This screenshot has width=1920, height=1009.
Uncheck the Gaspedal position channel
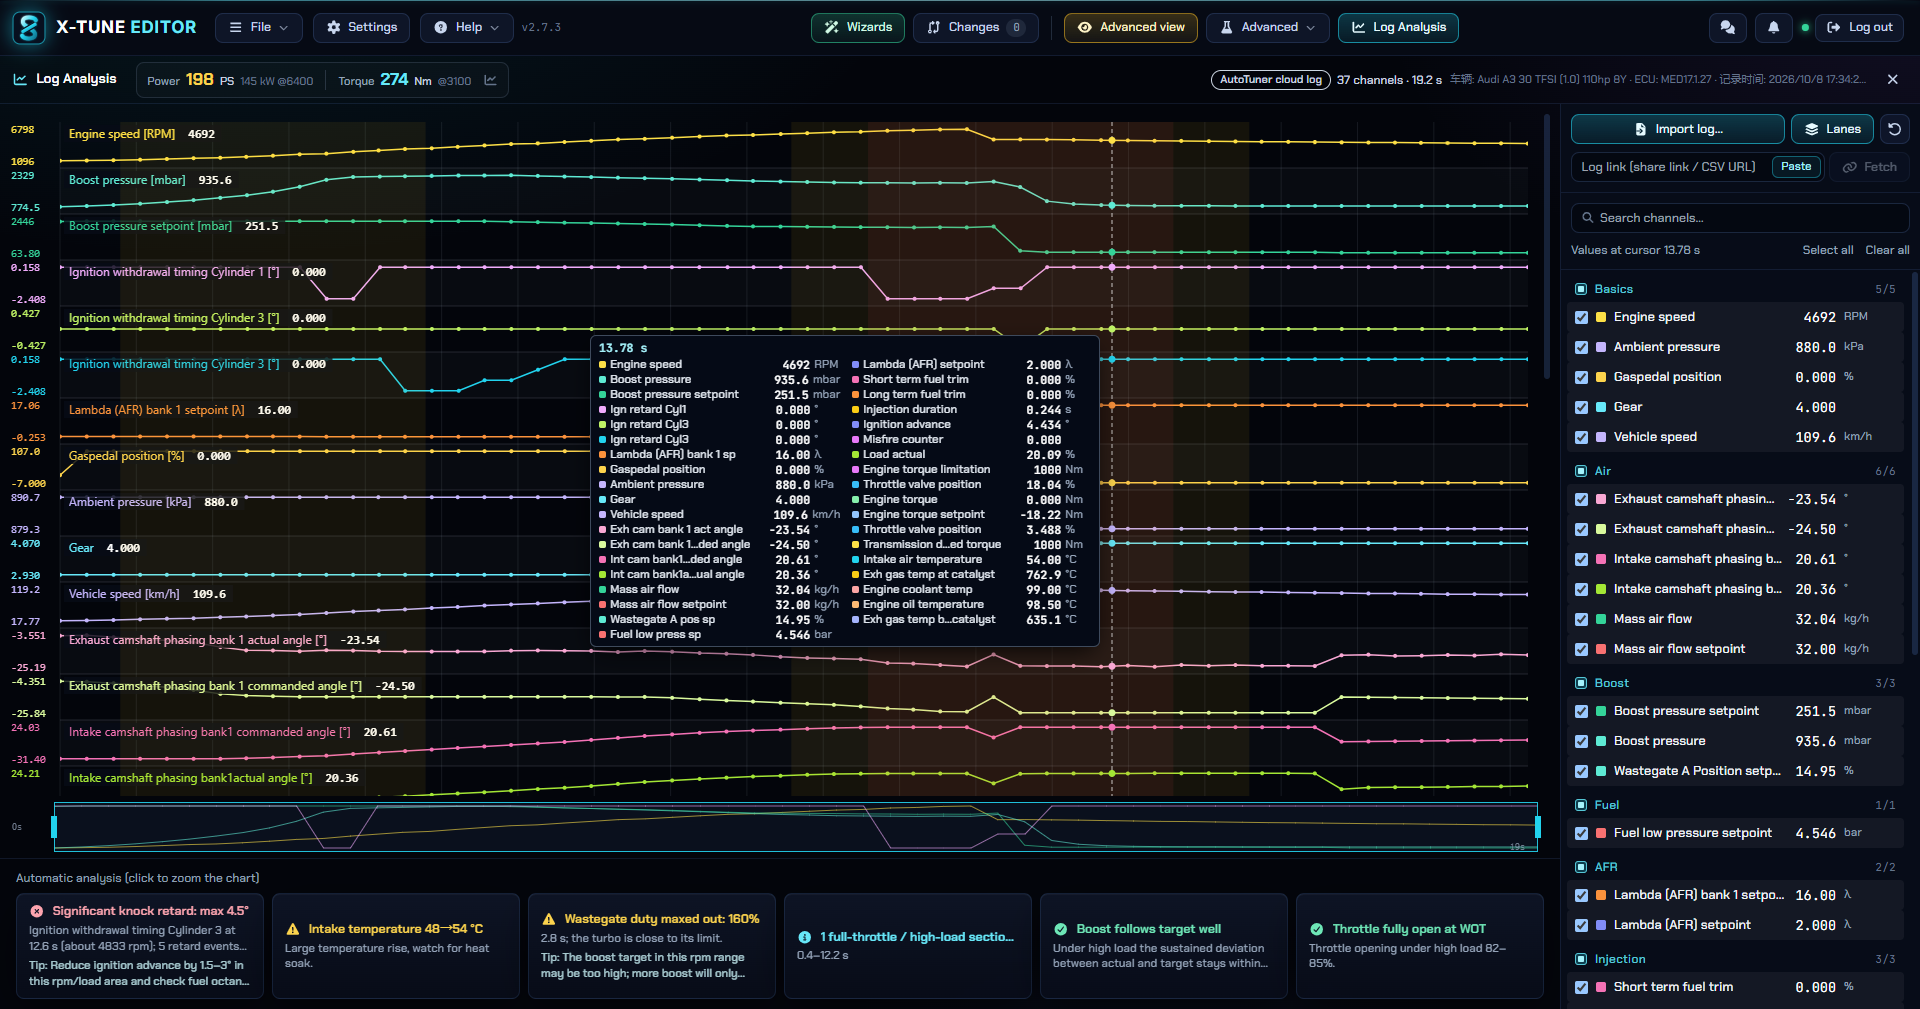(x=1581, y=377)
